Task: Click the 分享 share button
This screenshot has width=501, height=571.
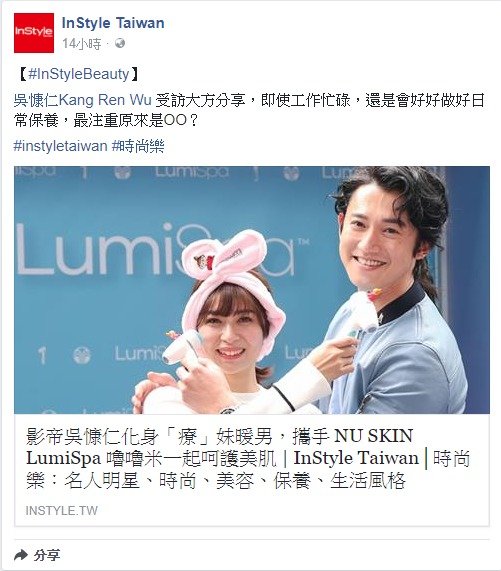Action: [x=37, y=555]
